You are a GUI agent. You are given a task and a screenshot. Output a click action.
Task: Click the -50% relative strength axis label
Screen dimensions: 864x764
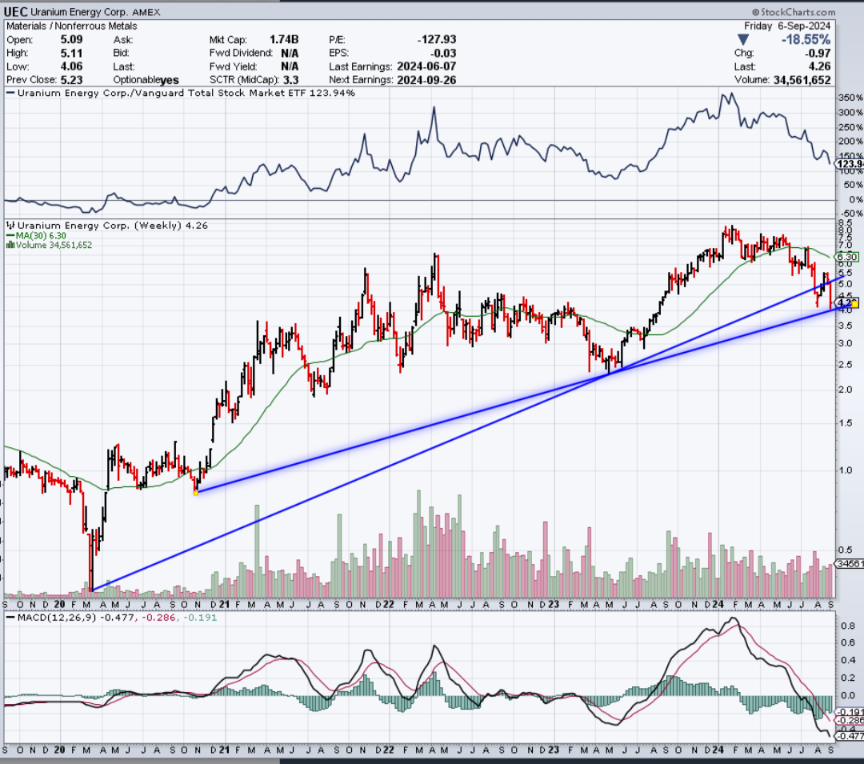(850, 213)
